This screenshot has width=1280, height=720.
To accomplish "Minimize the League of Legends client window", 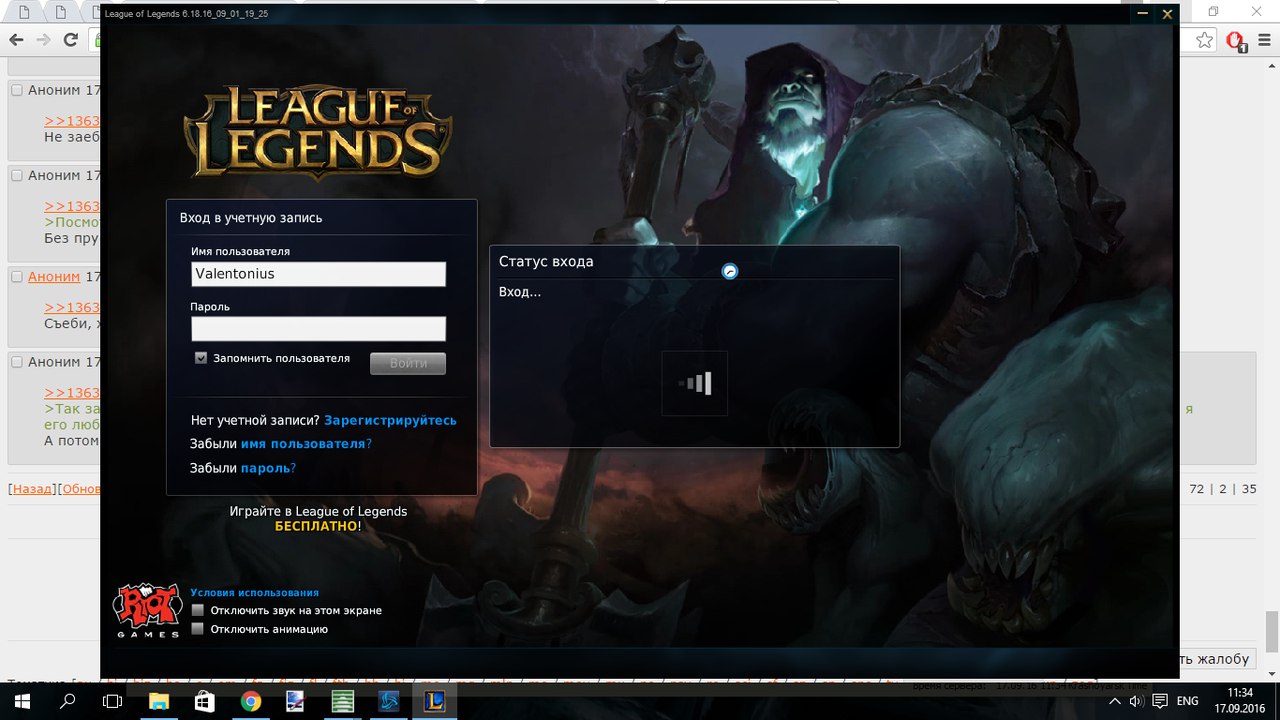I will click(1143, 14).
